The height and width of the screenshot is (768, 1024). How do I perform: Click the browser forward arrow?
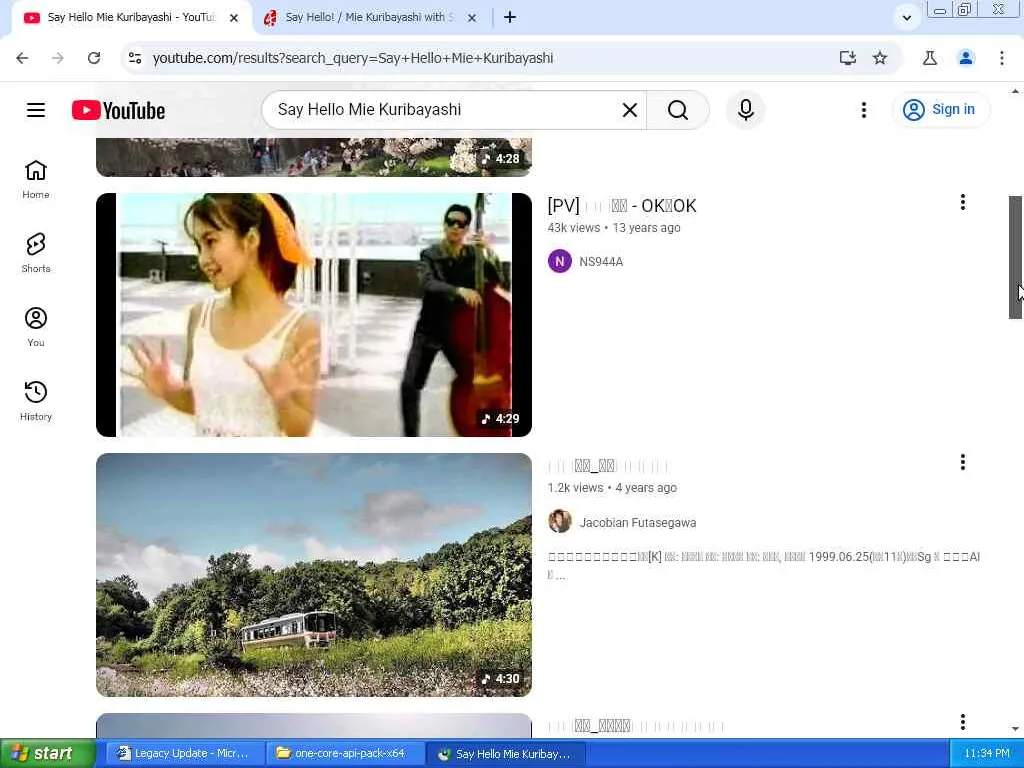tap(58, 58)
